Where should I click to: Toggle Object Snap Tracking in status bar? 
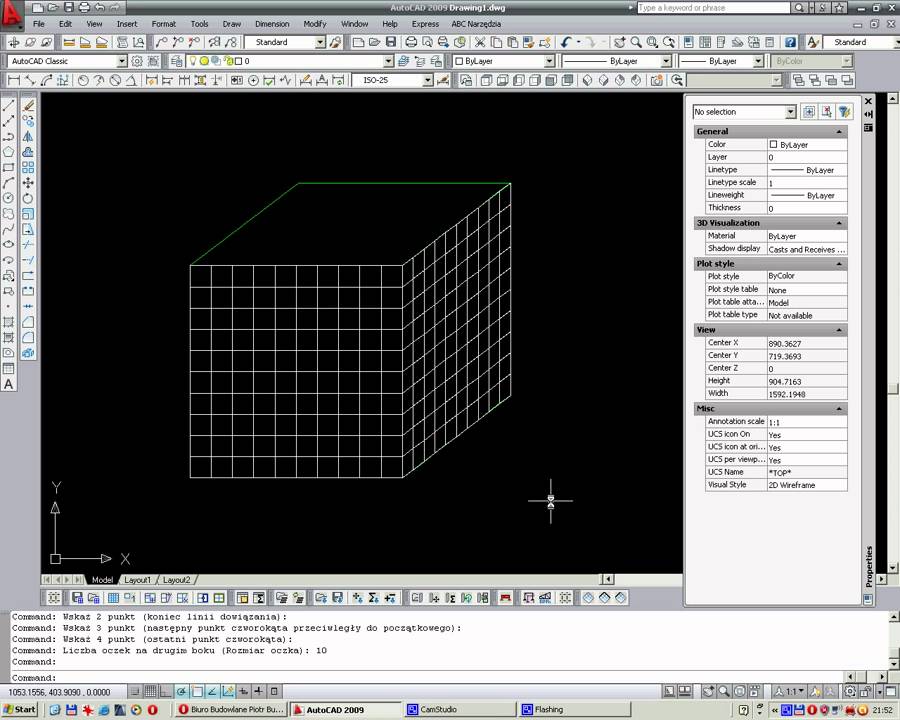coord(212,692)
